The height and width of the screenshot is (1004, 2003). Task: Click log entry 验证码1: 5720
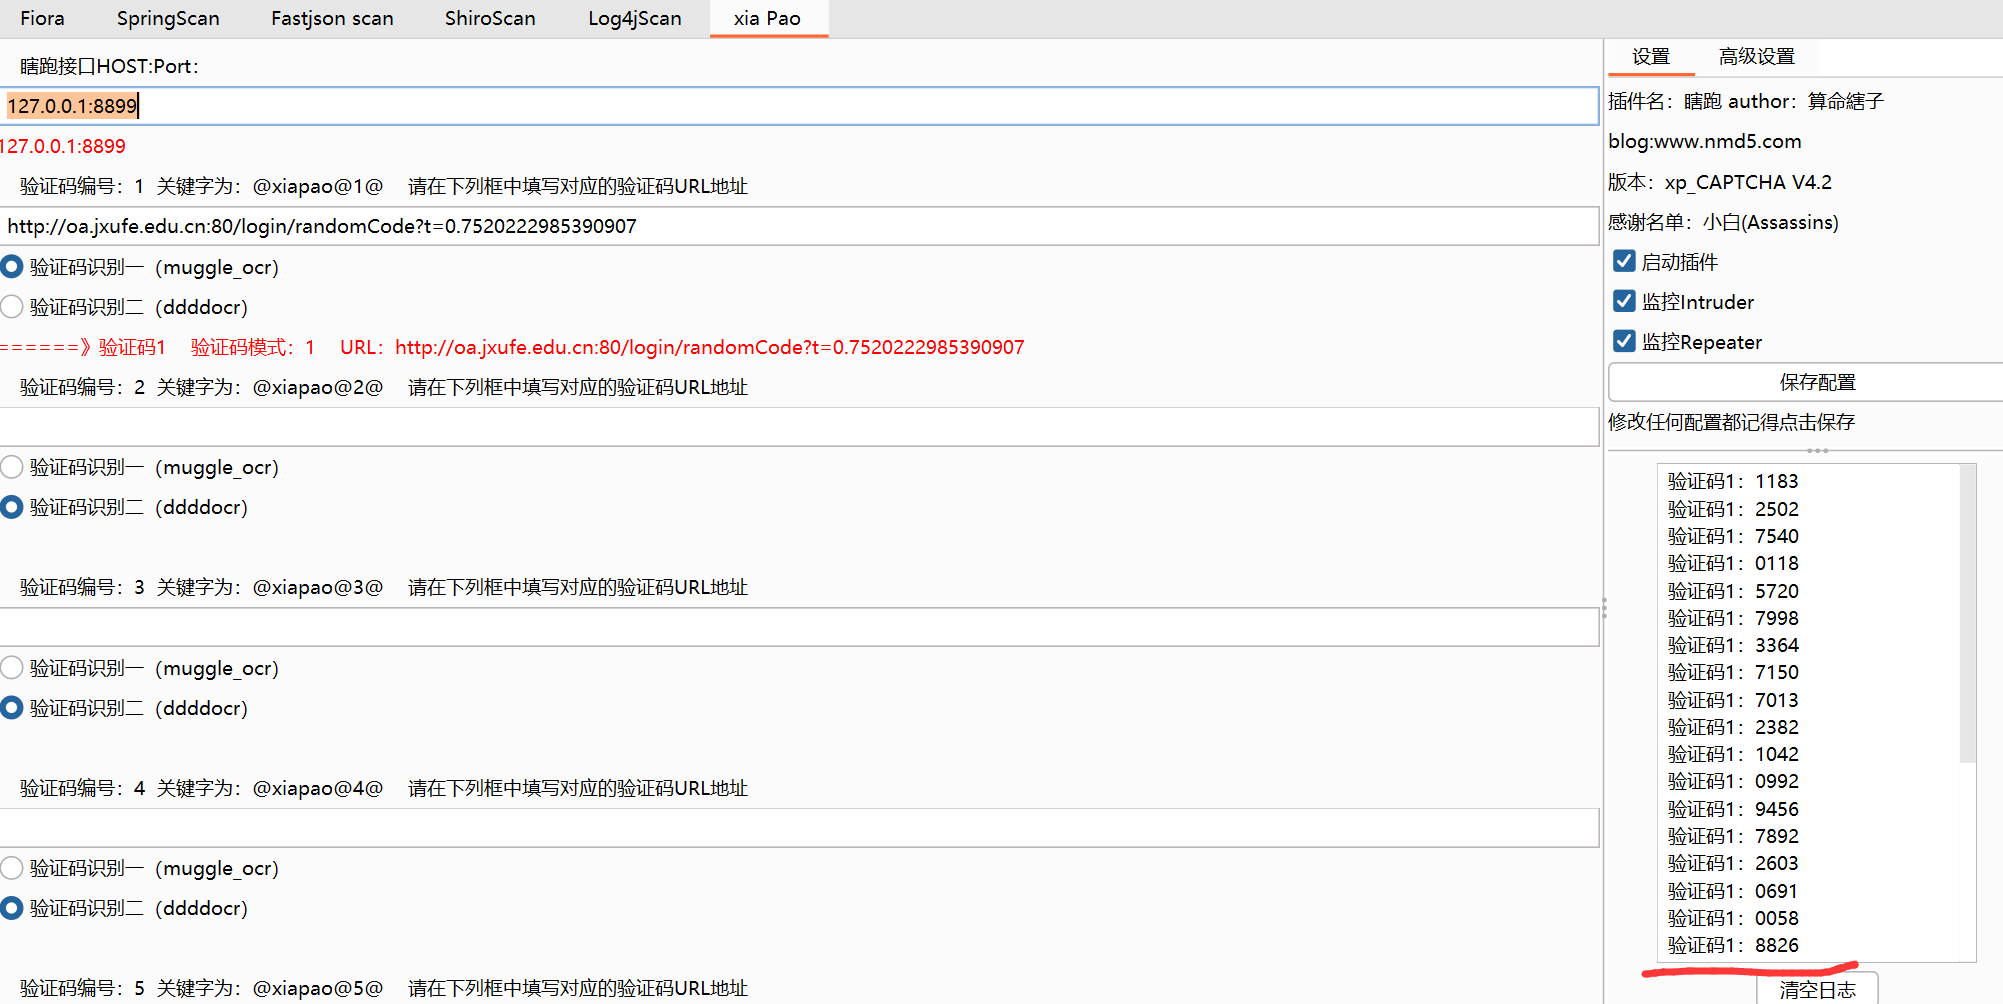(1733, 591)
